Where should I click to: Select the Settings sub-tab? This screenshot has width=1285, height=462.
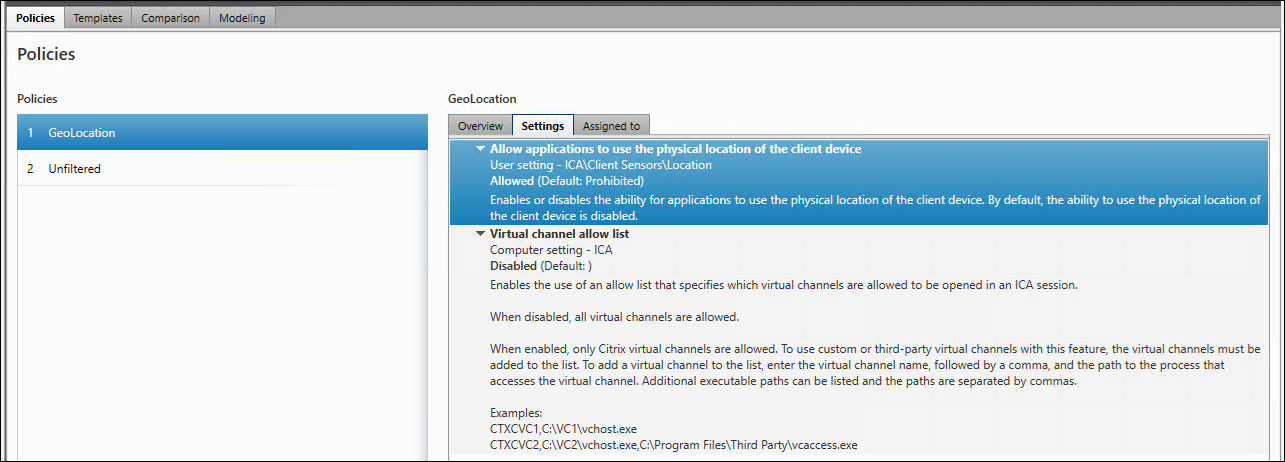point(543,126)
